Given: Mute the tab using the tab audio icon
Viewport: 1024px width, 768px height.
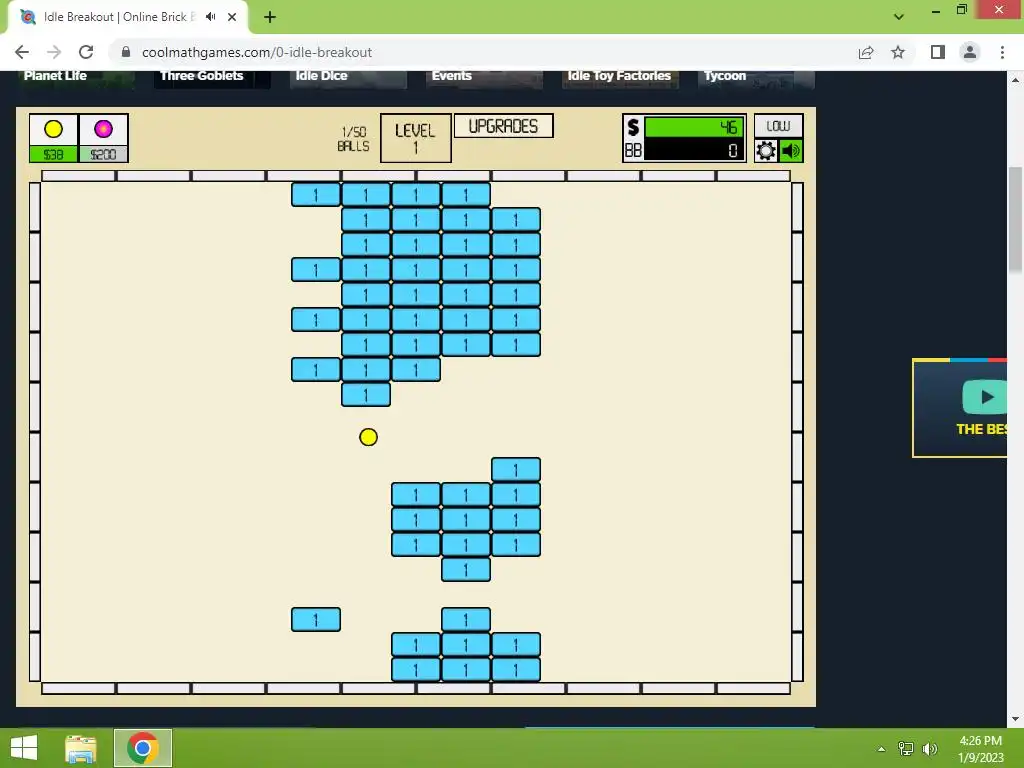Looking at the screenshot, I should (x=210, y=17).
